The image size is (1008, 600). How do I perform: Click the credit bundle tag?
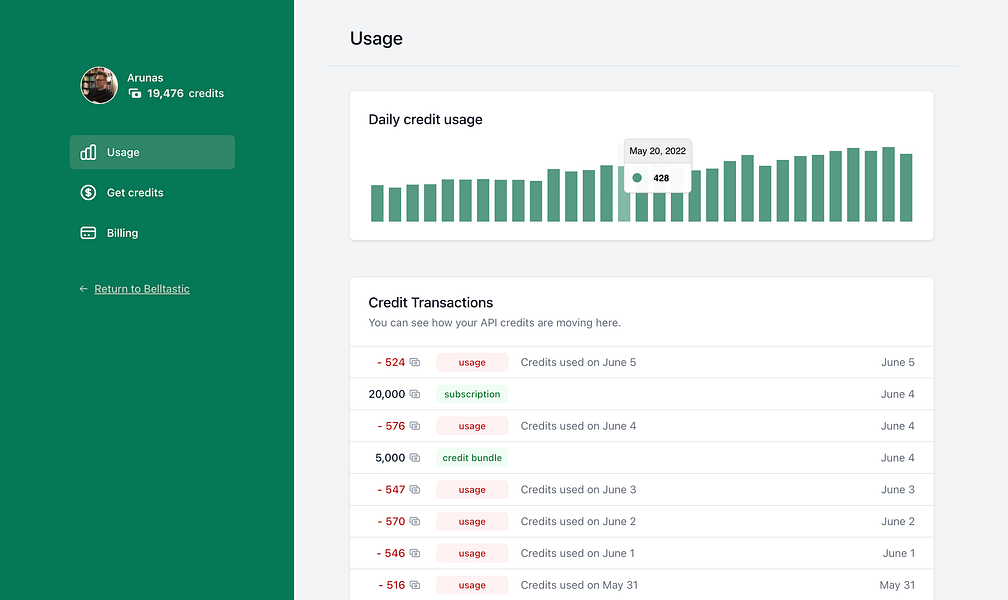(472, 457)
